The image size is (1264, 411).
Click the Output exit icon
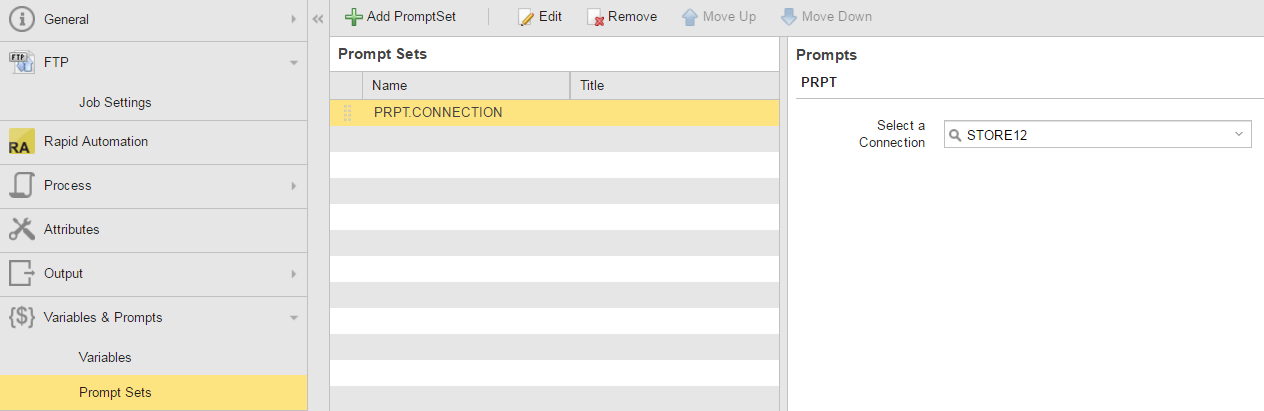point(21,273)
